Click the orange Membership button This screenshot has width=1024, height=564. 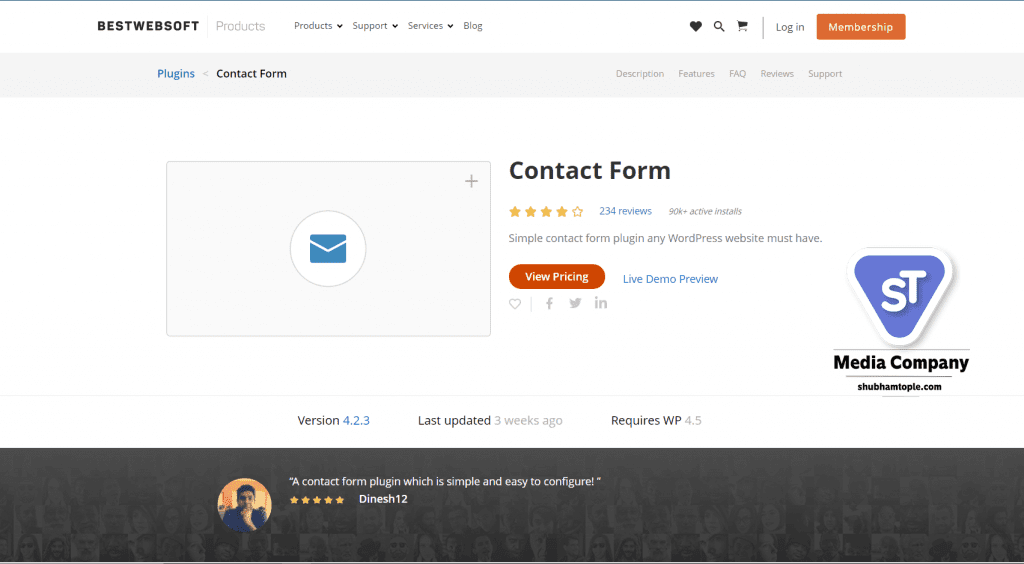click(861, 27)
